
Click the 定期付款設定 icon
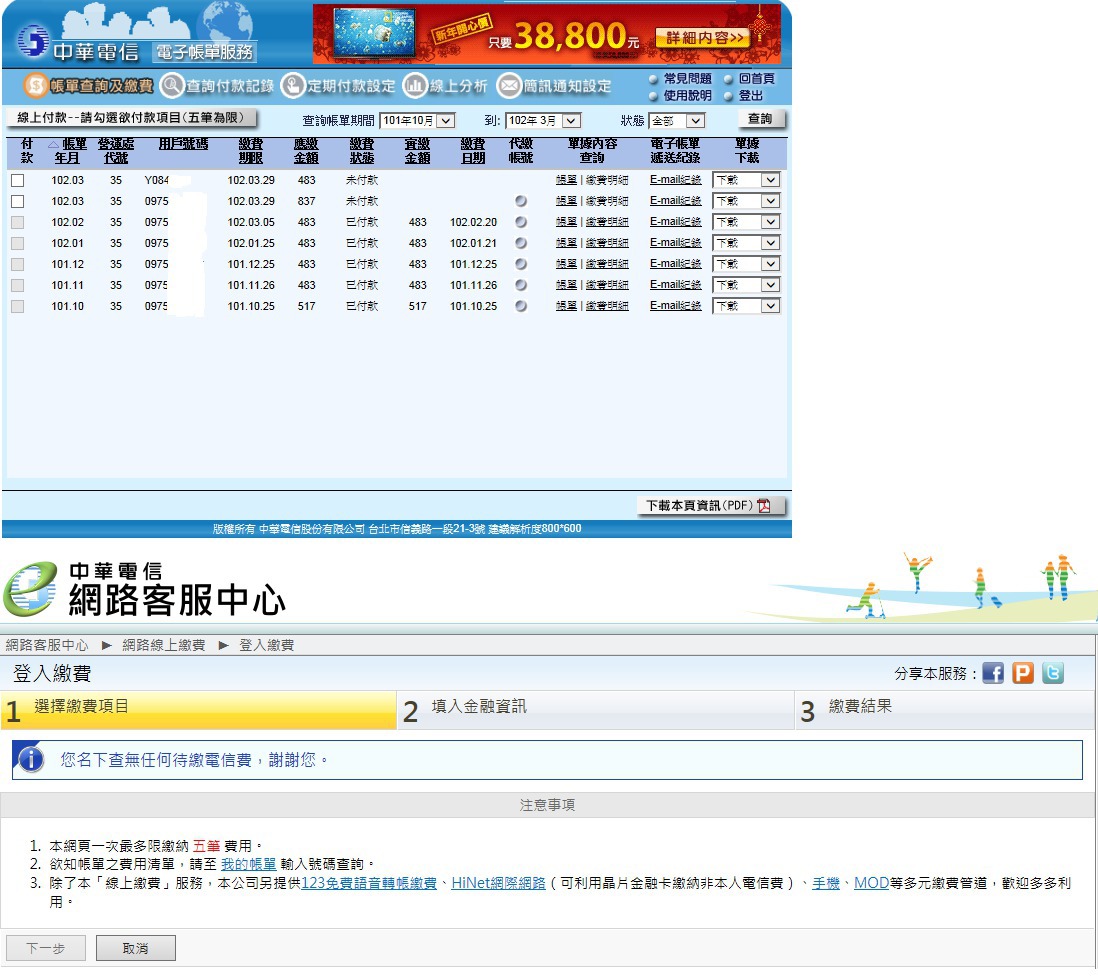[x=293, y=85]
